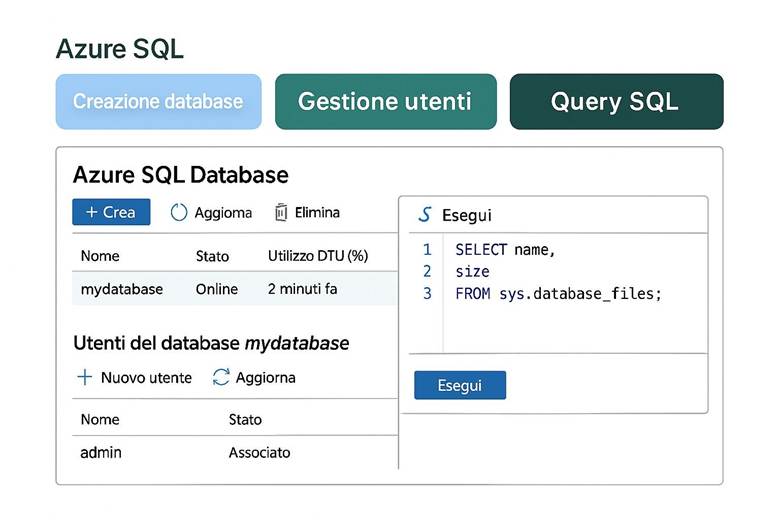Image resolution: width=780 pixels, height=520 pixels.
Task: Open the Creazione database tab
Action: 158,101
